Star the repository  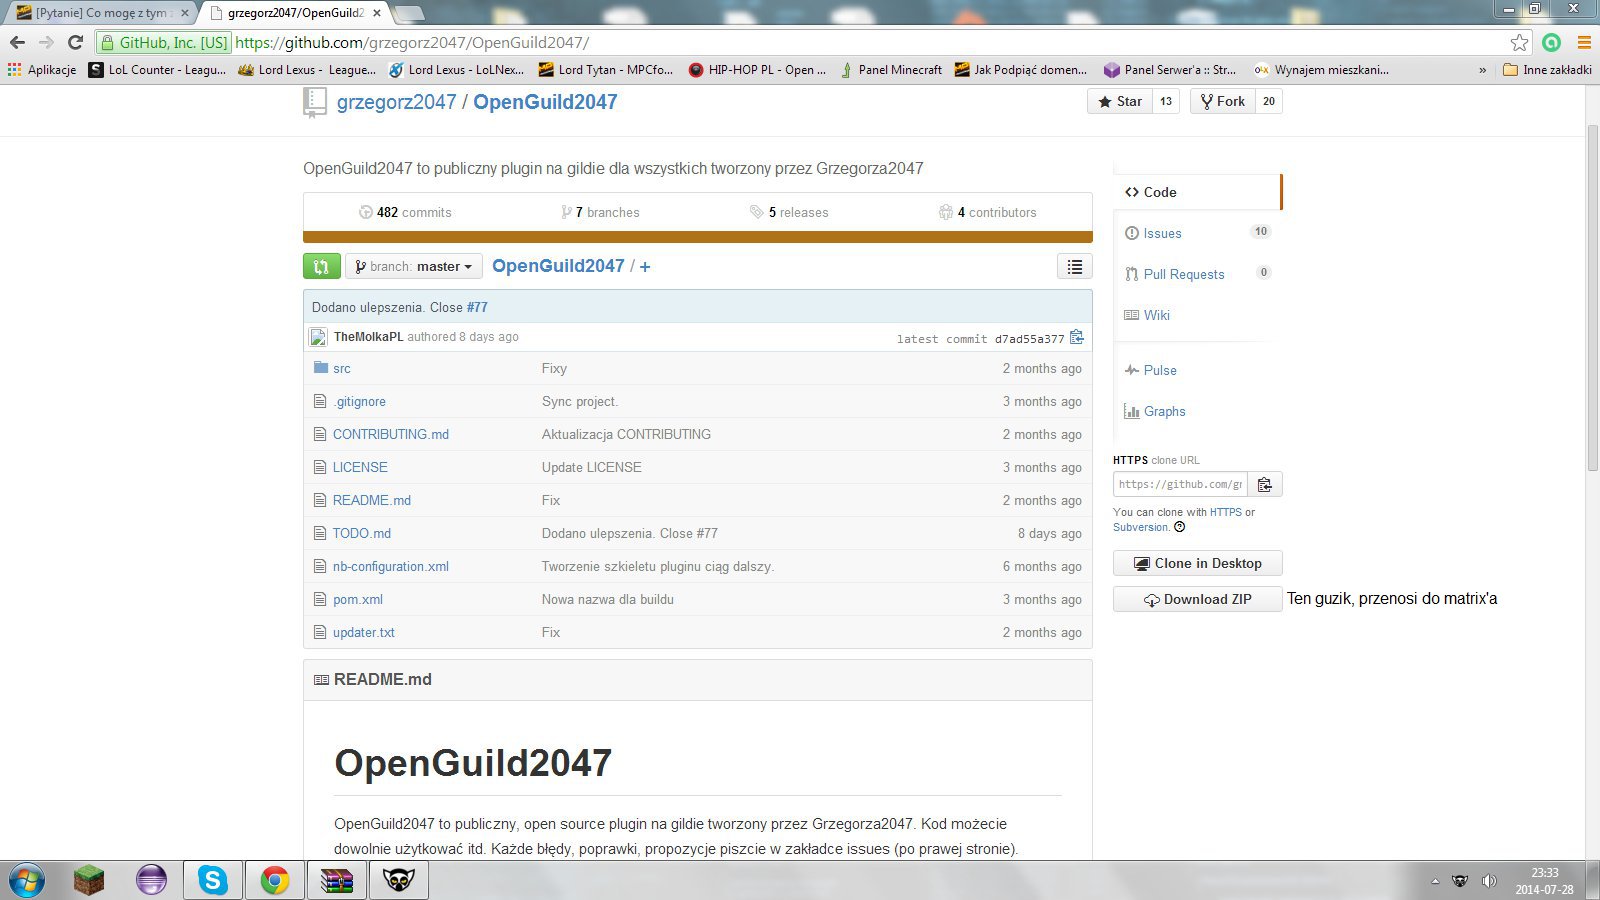coord(1120,101)
